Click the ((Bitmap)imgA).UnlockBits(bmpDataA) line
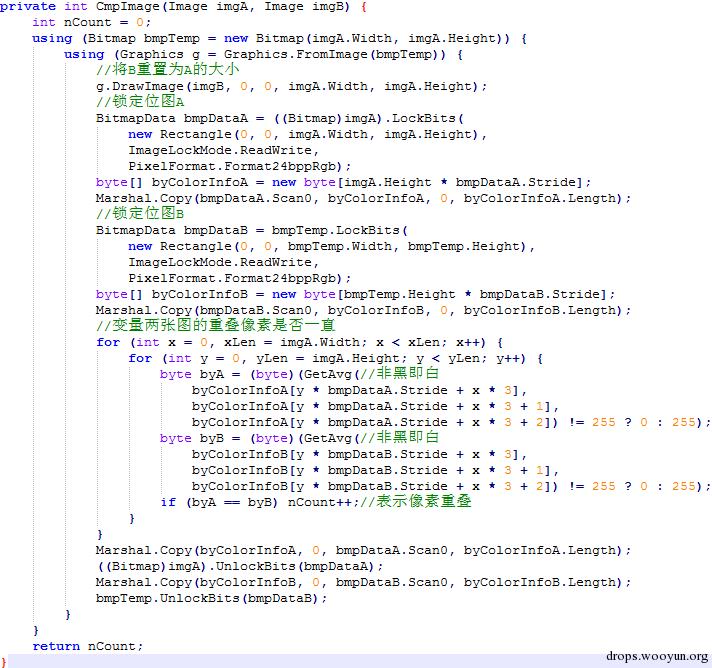 240,567
